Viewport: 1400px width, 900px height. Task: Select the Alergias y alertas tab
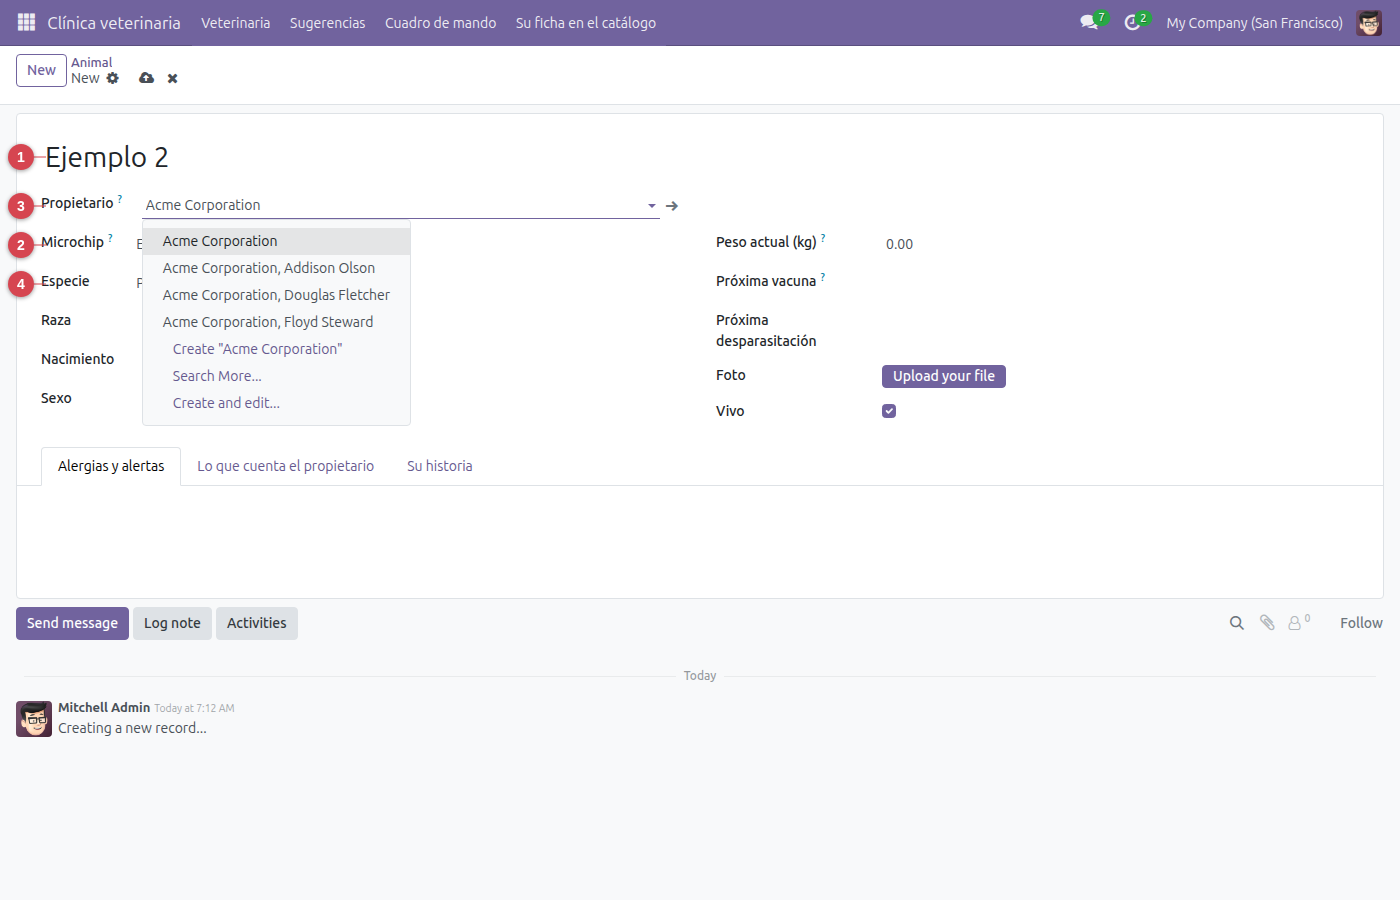pyautogui.click(x=111, y=466)
